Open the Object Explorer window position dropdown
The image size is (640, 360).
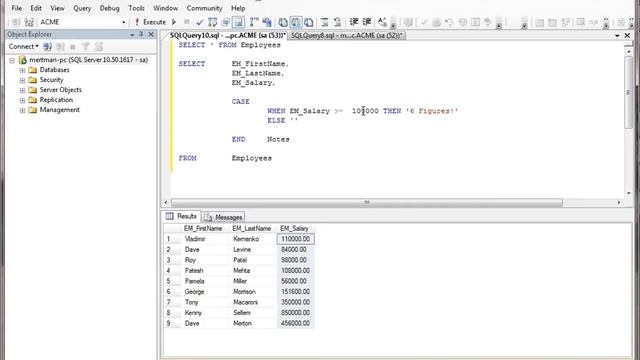click(132, 35)
